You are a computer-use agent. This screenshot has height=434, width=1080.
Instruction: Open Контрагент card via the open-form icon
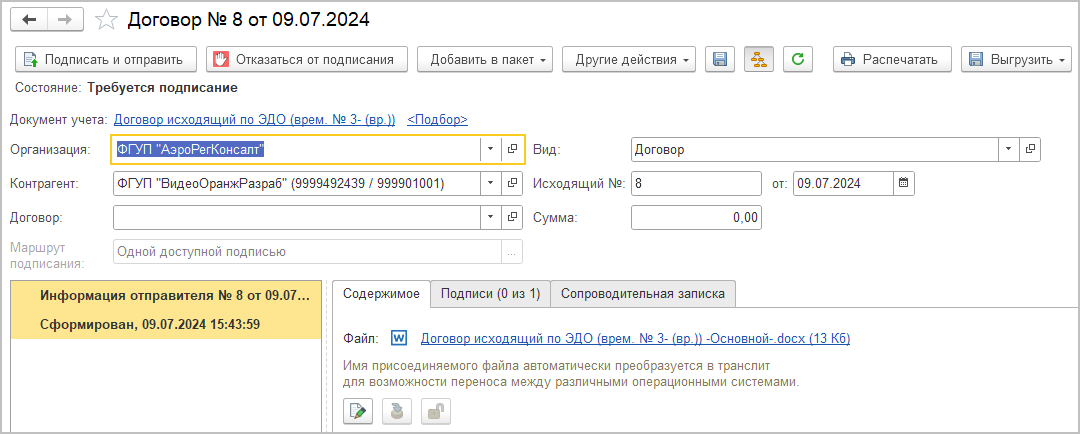(512, 184)
